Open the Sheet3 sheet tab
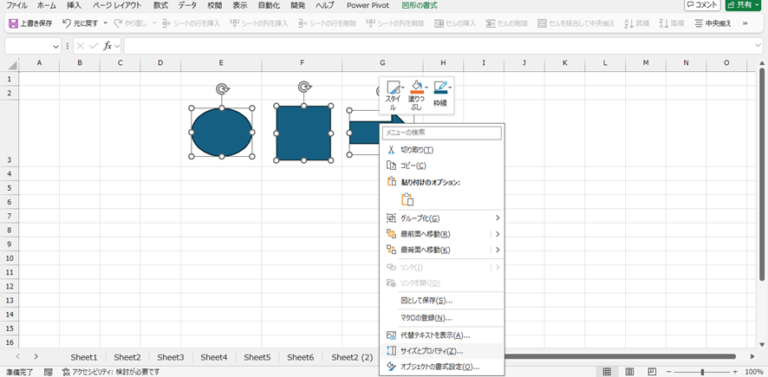 170,357
